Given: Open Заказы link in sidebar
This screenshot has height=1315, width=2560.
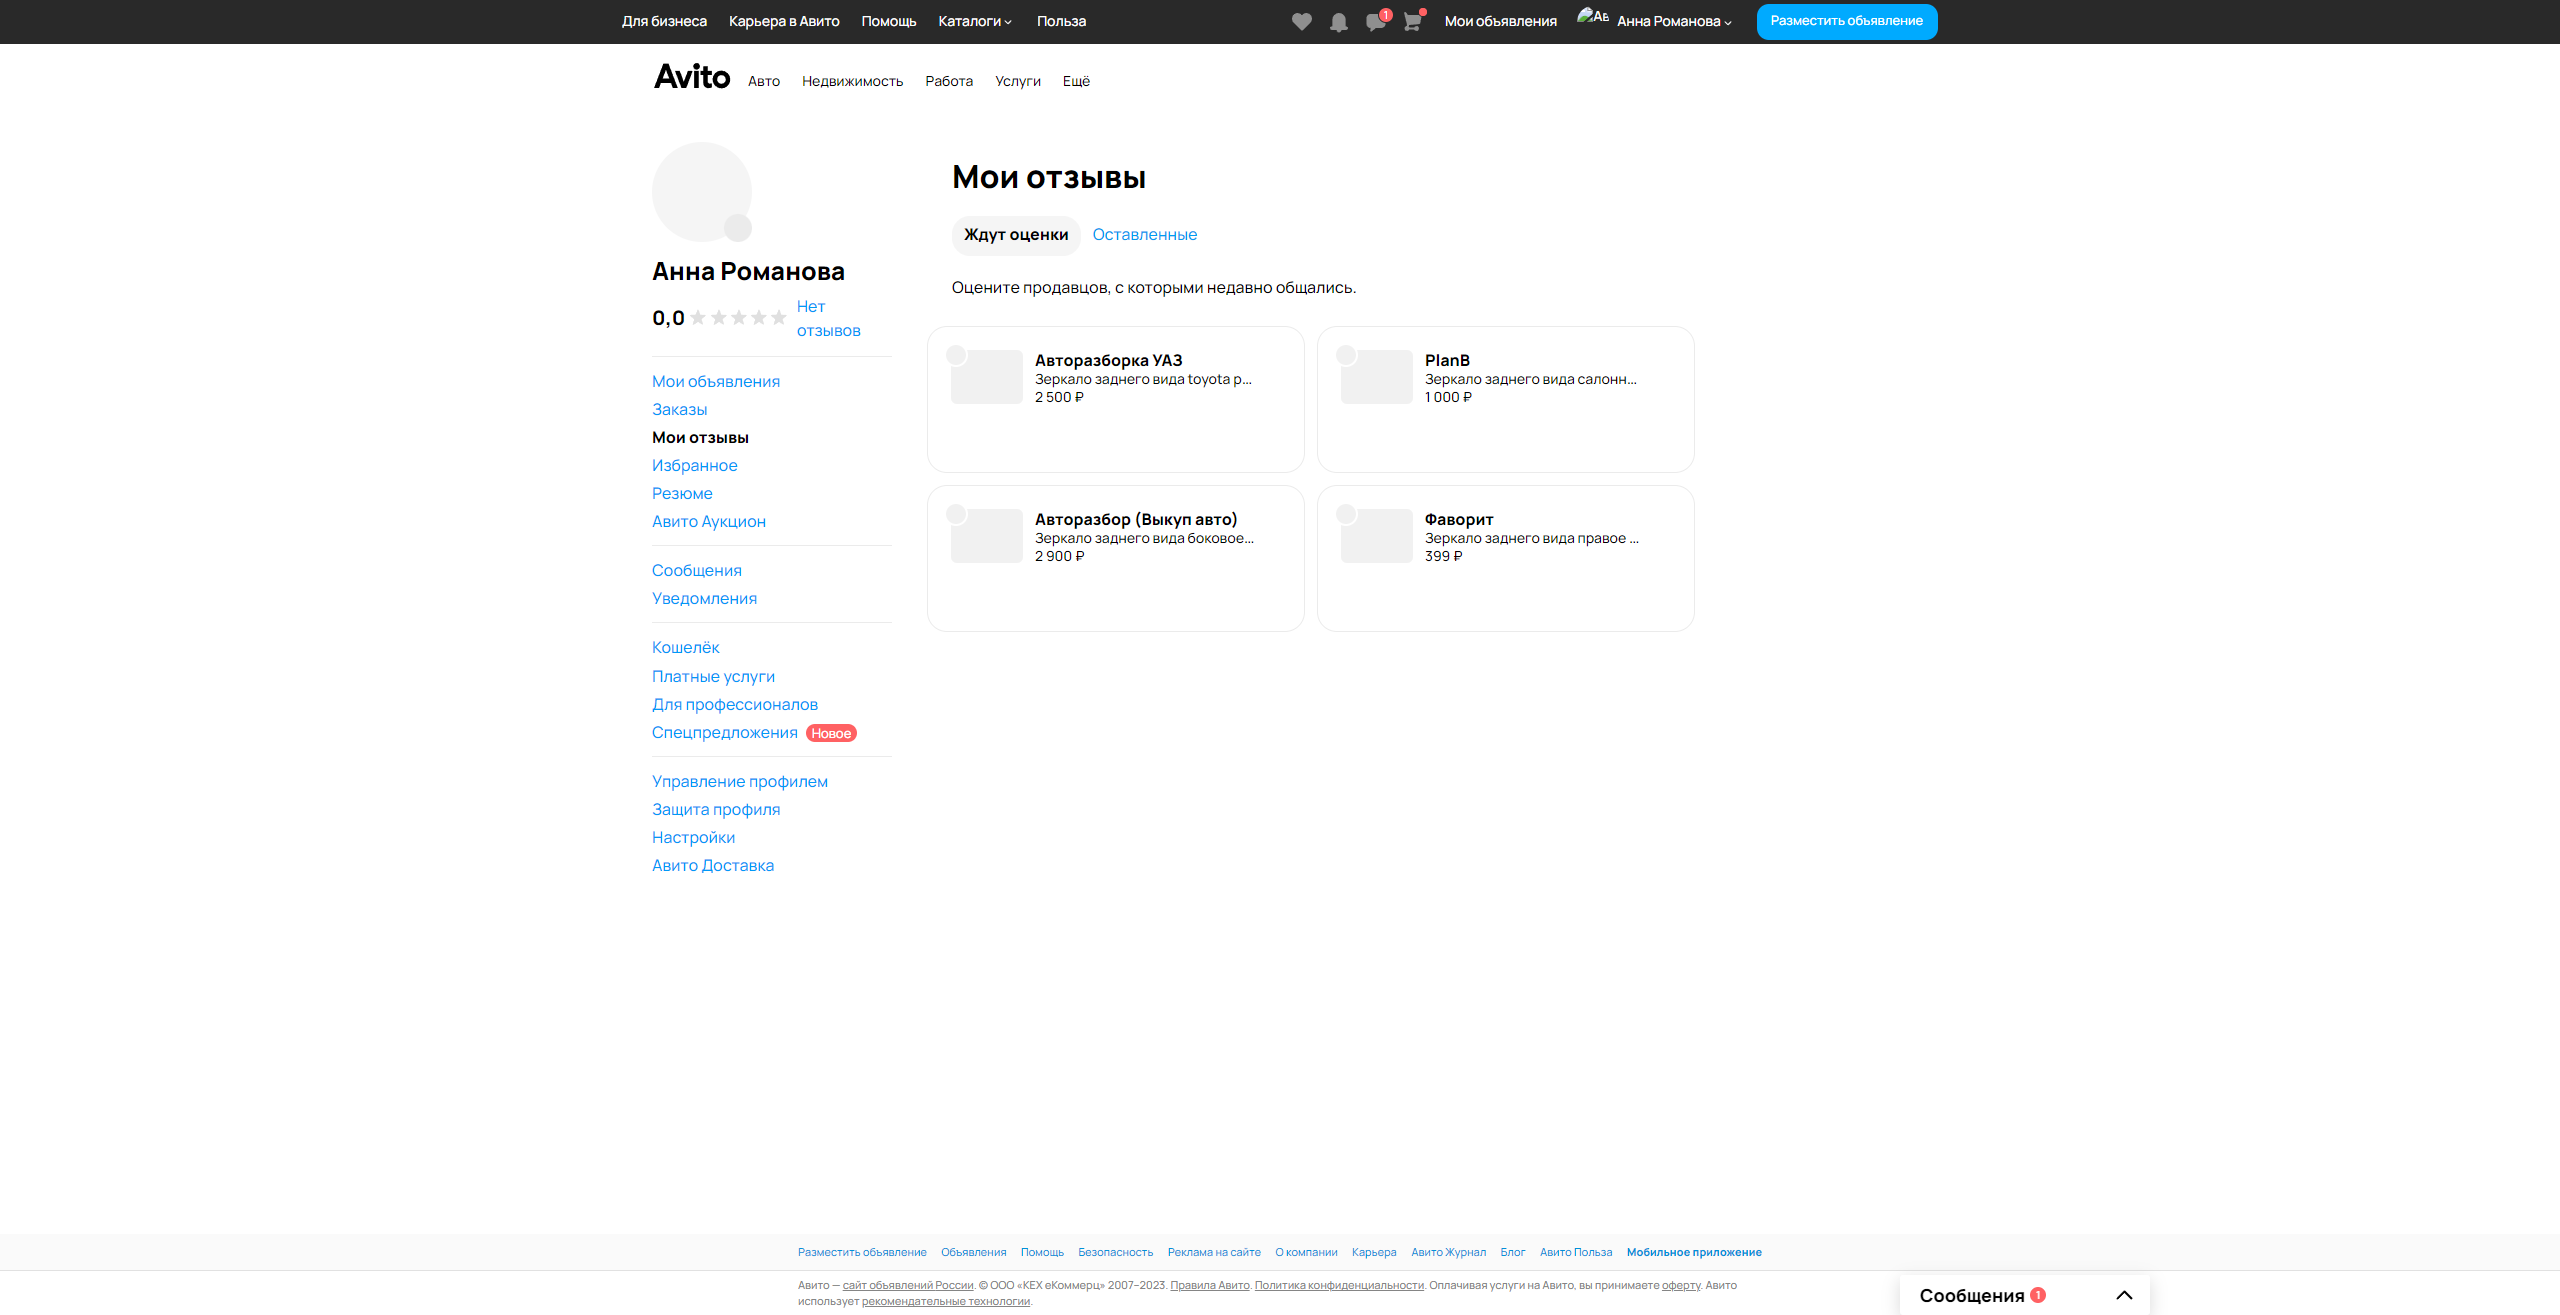Looking at the screenshot, I should (679, 410).
